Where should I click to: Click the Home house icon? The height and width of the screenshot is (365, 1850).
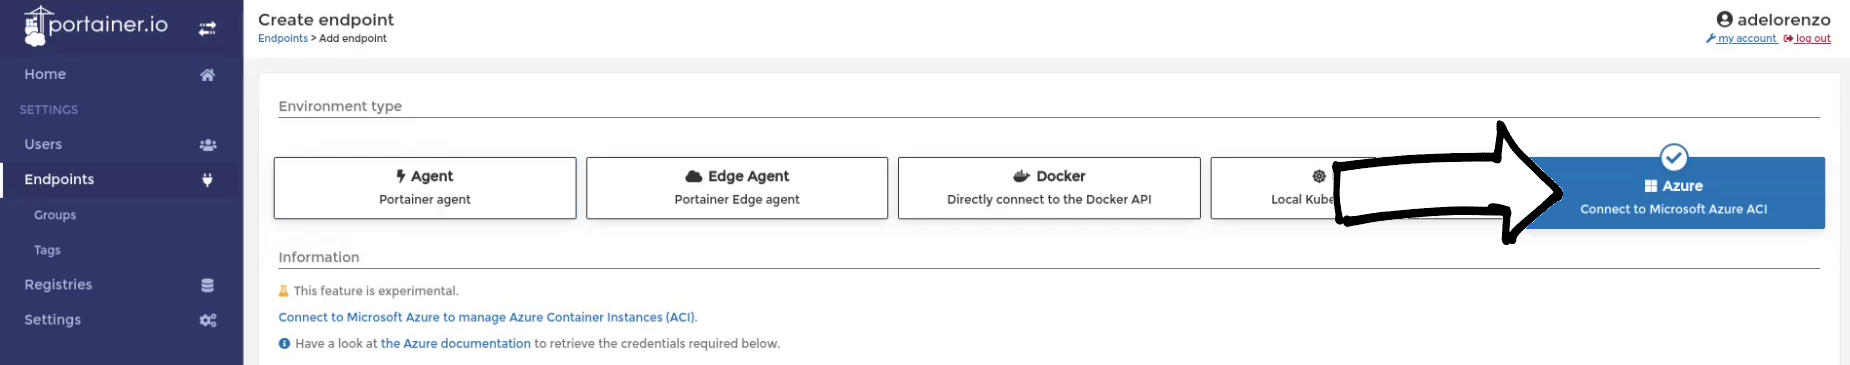[x=207, y=75]
